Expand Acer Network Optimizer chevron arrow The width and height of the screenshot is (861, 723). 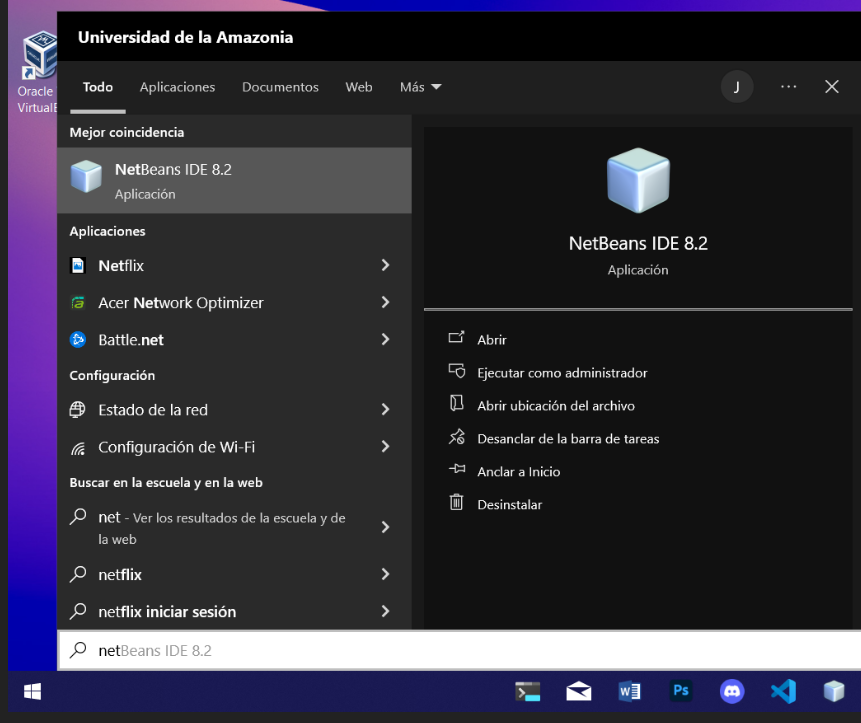(x=385, y=302)
